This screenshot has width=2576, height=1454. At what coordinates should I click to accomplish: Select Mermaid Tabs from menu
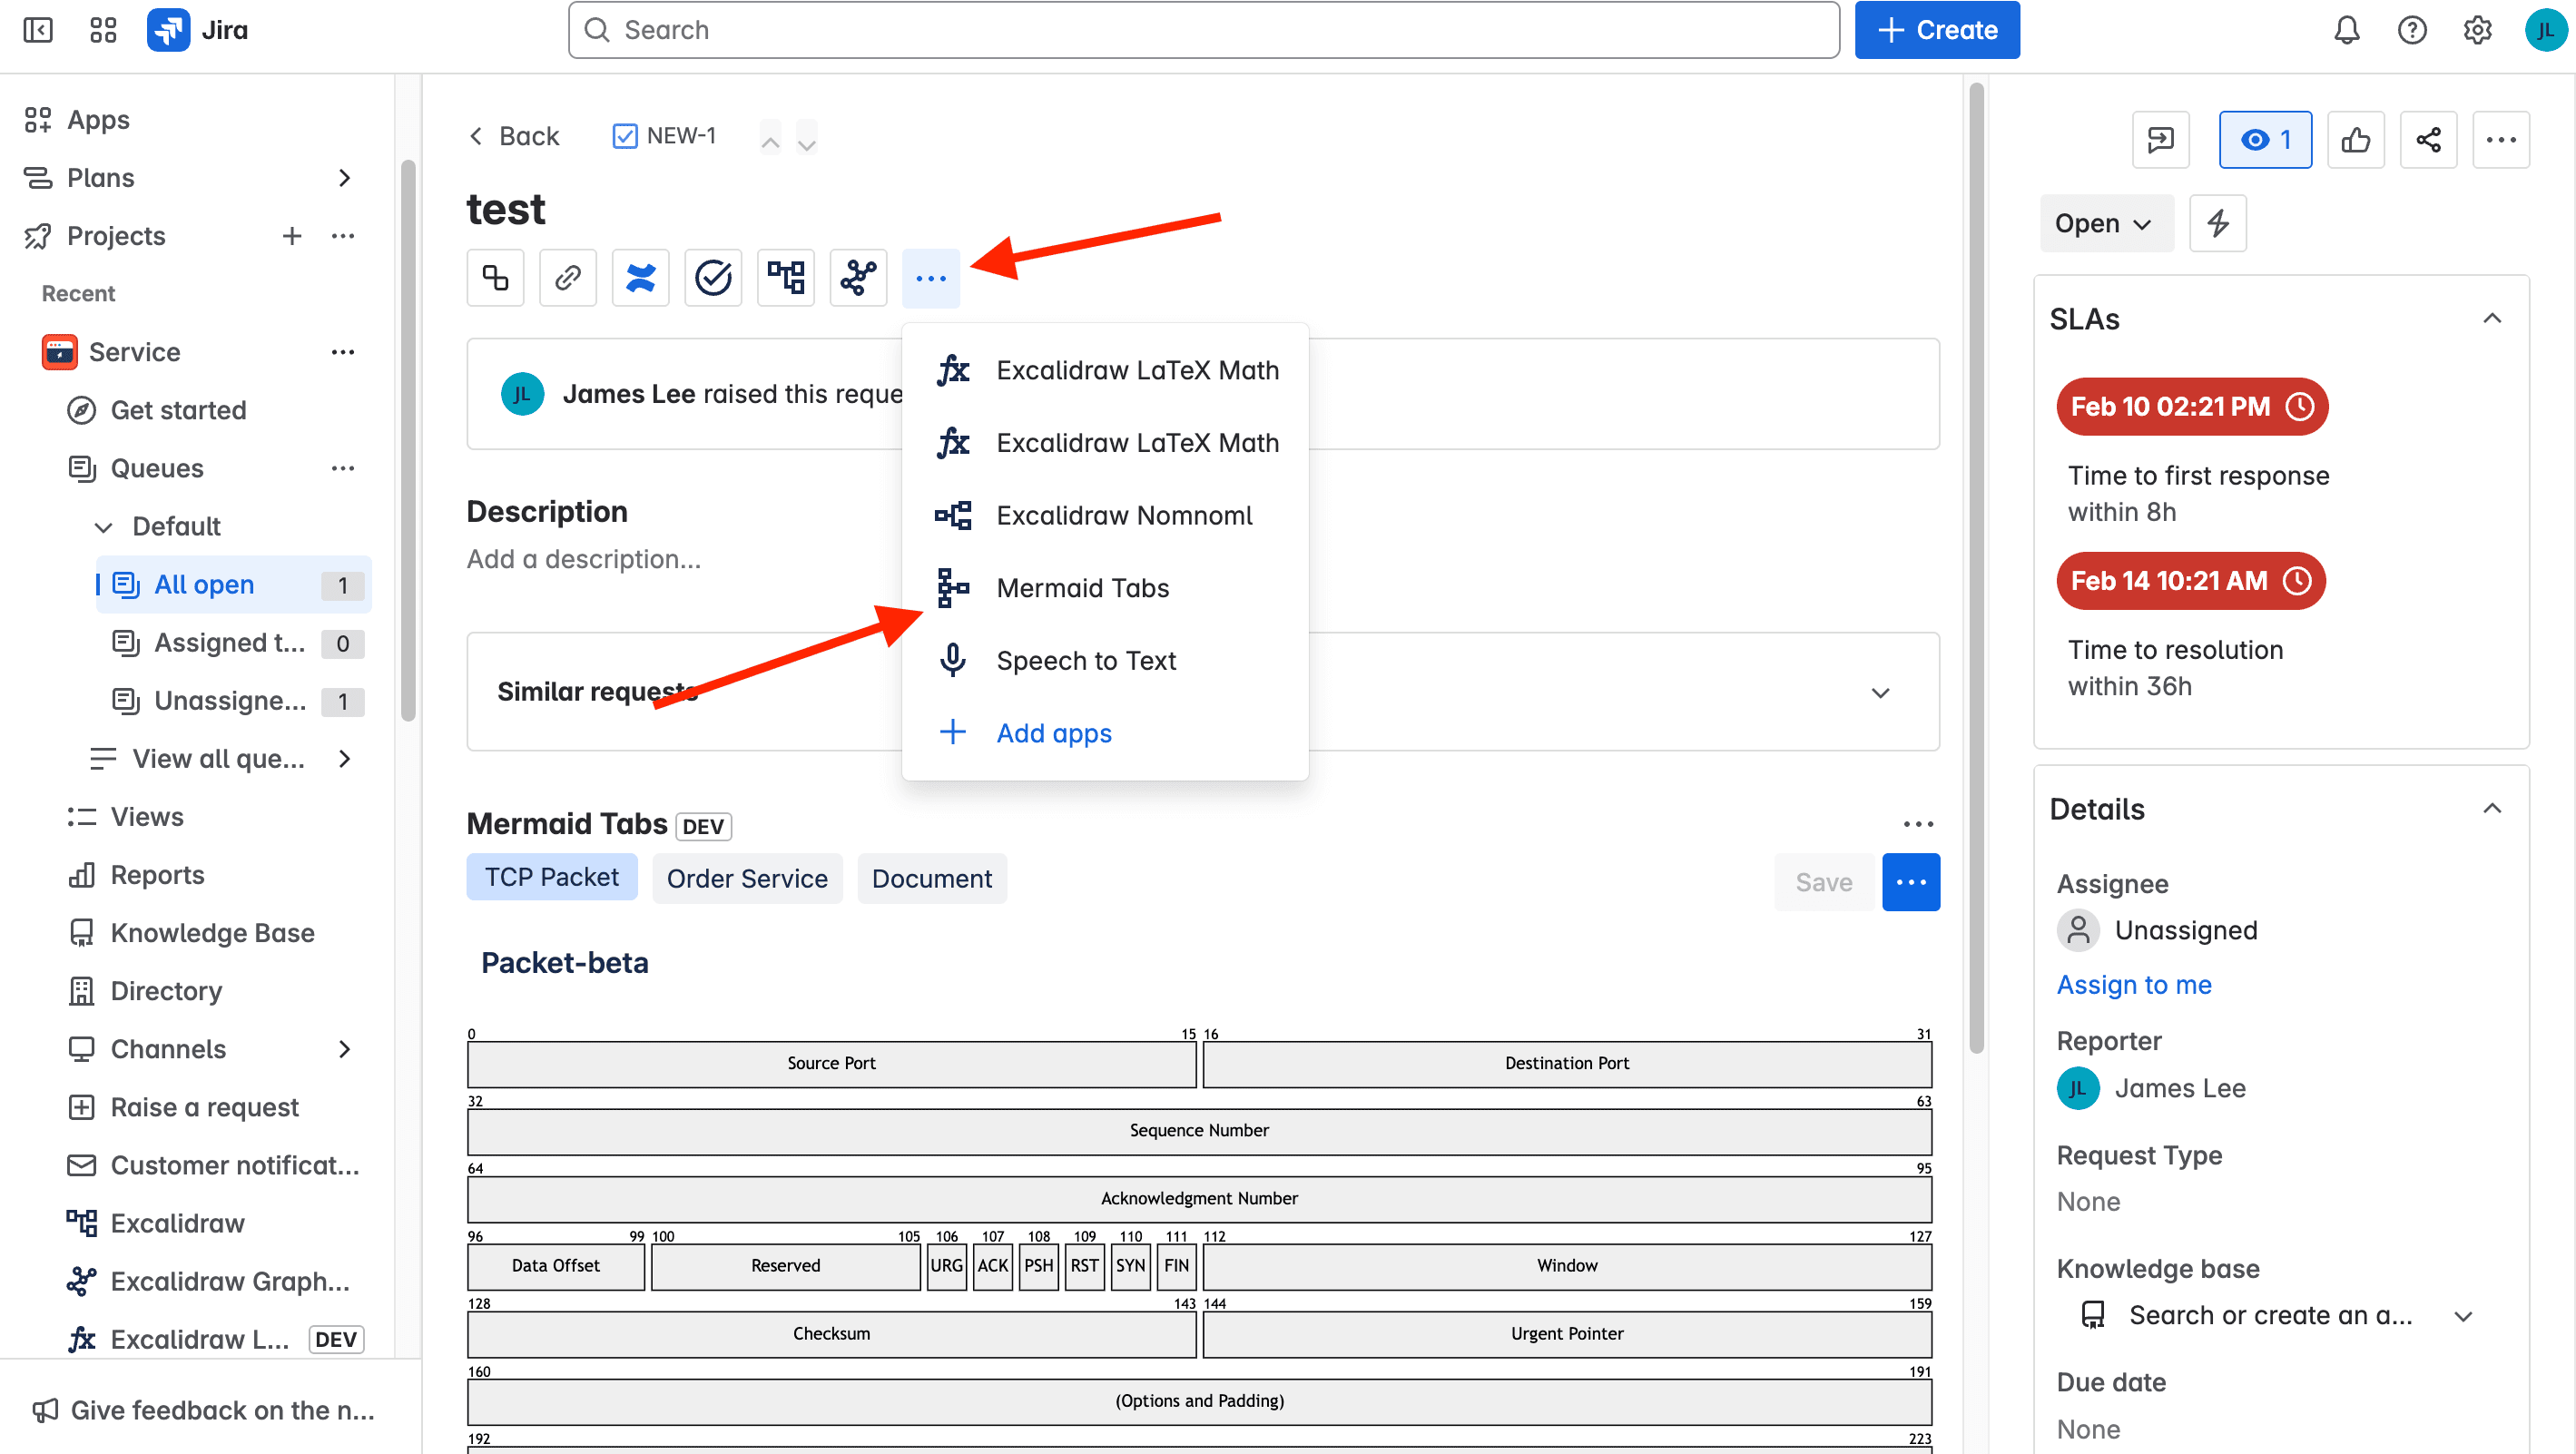1105,588
